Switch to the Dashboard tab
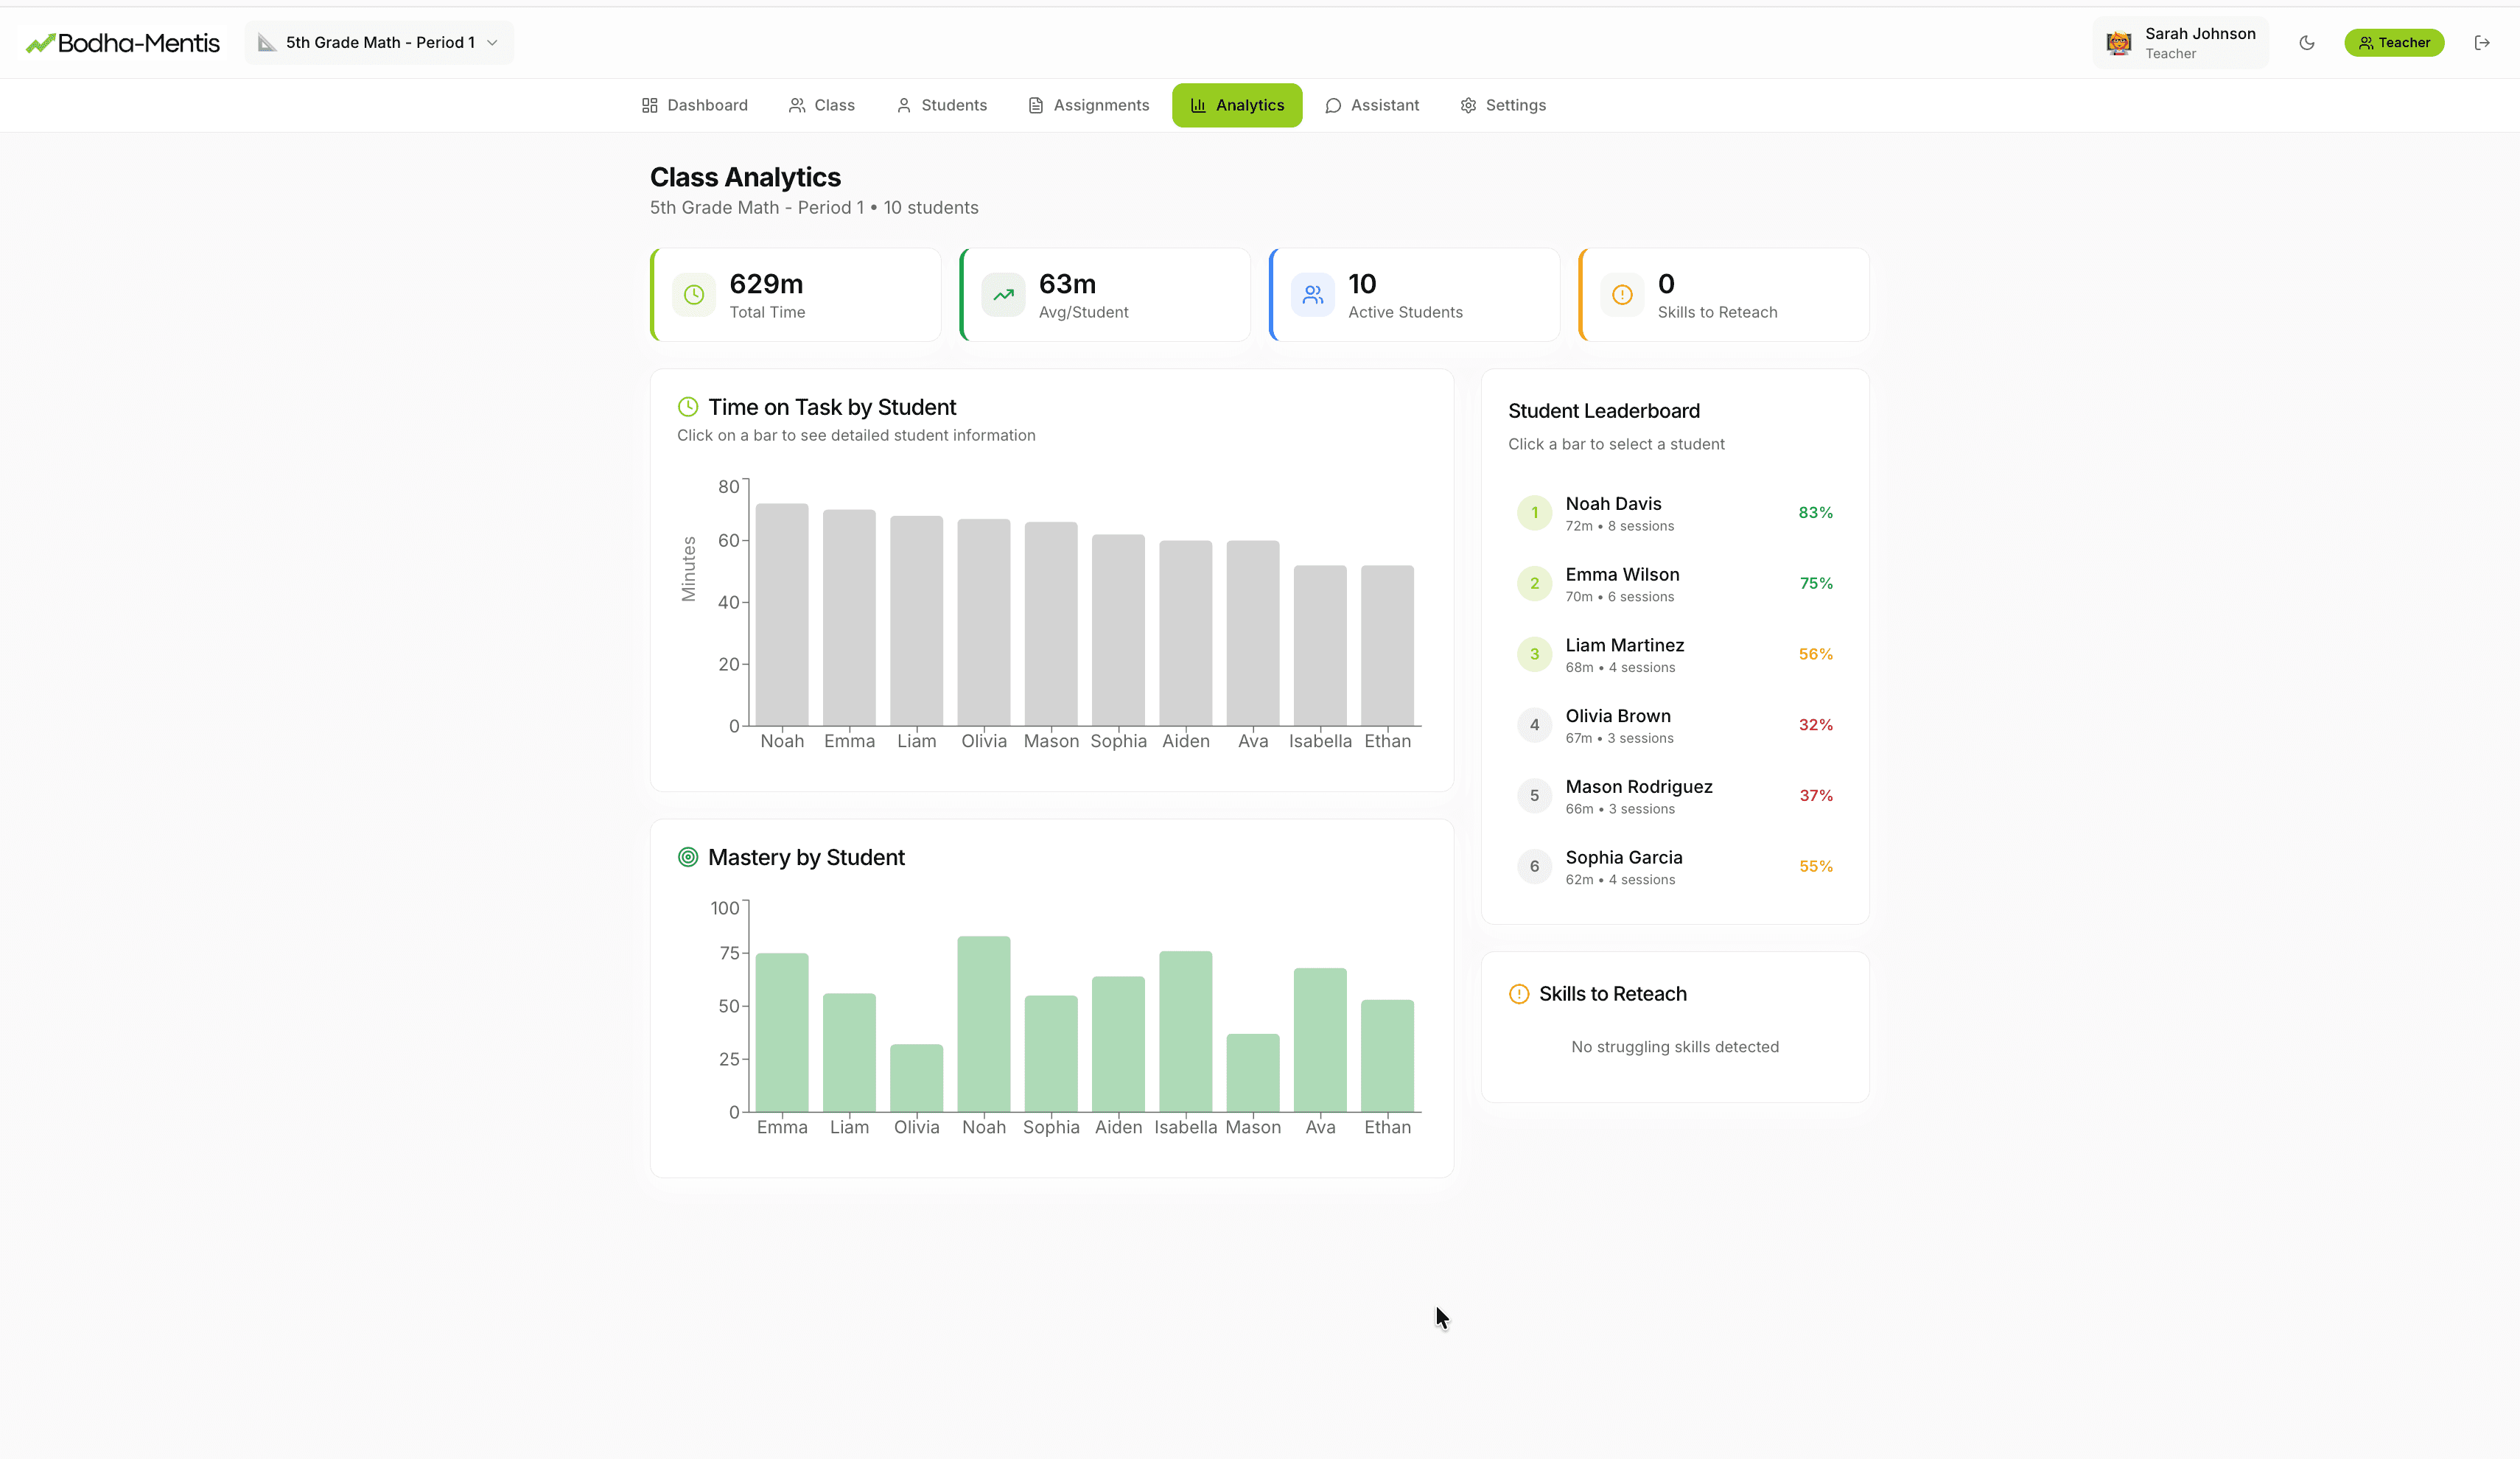 694,105
